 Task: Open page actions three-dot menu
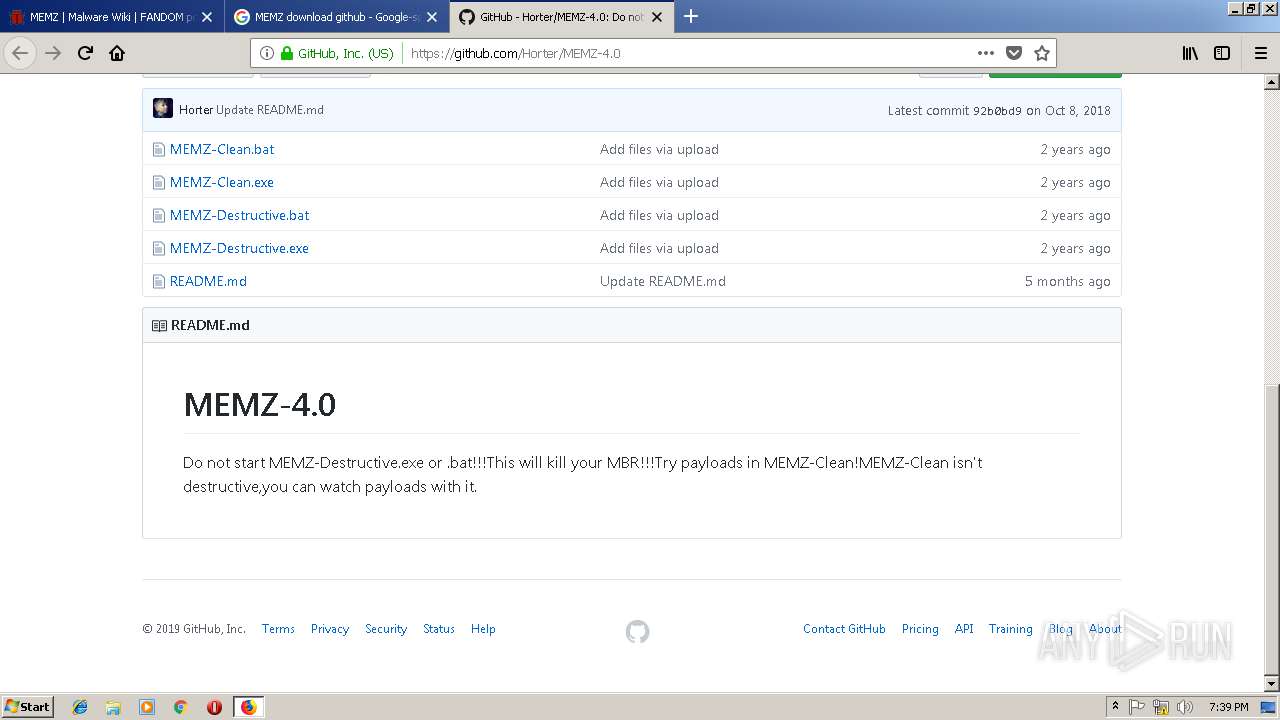pyautogui.click(x=986, y=53)
